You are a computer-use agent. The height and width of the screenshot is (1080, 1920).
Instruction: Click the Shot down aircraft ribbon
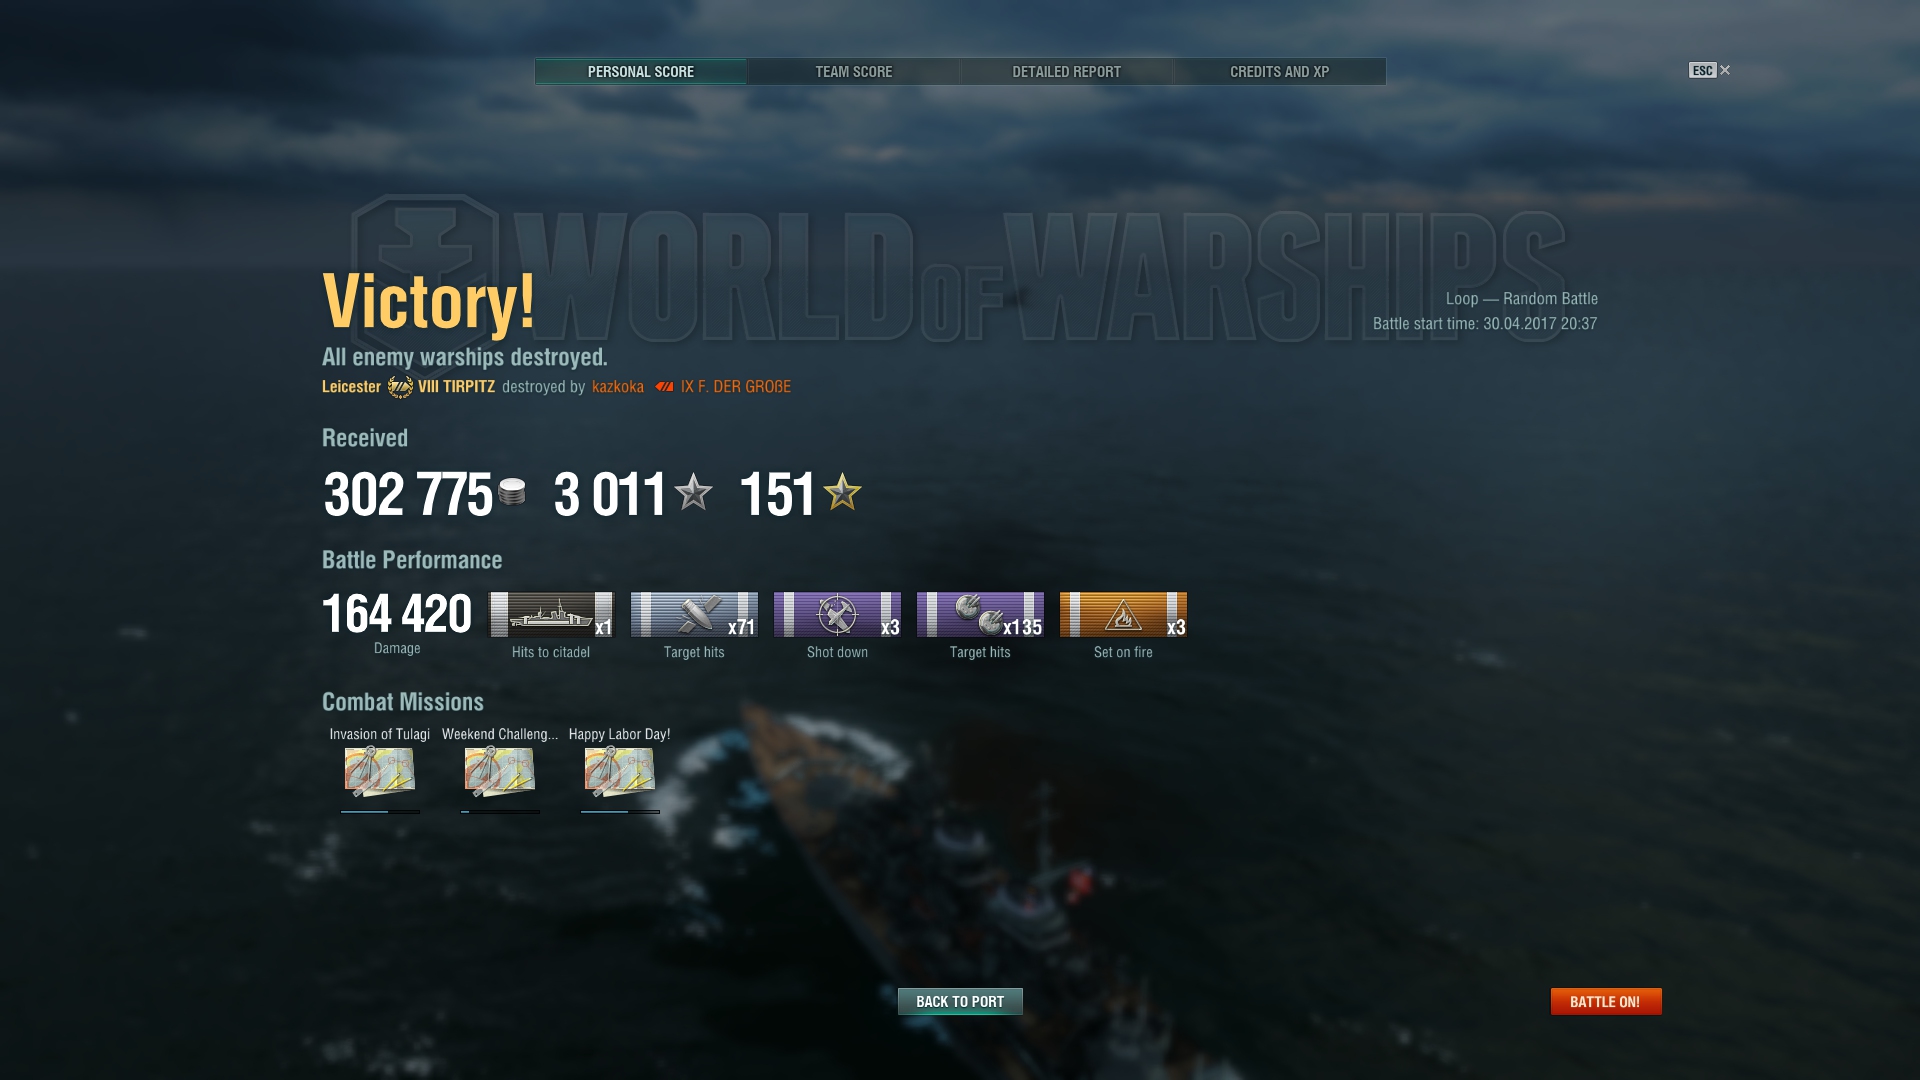coord(837,614)
